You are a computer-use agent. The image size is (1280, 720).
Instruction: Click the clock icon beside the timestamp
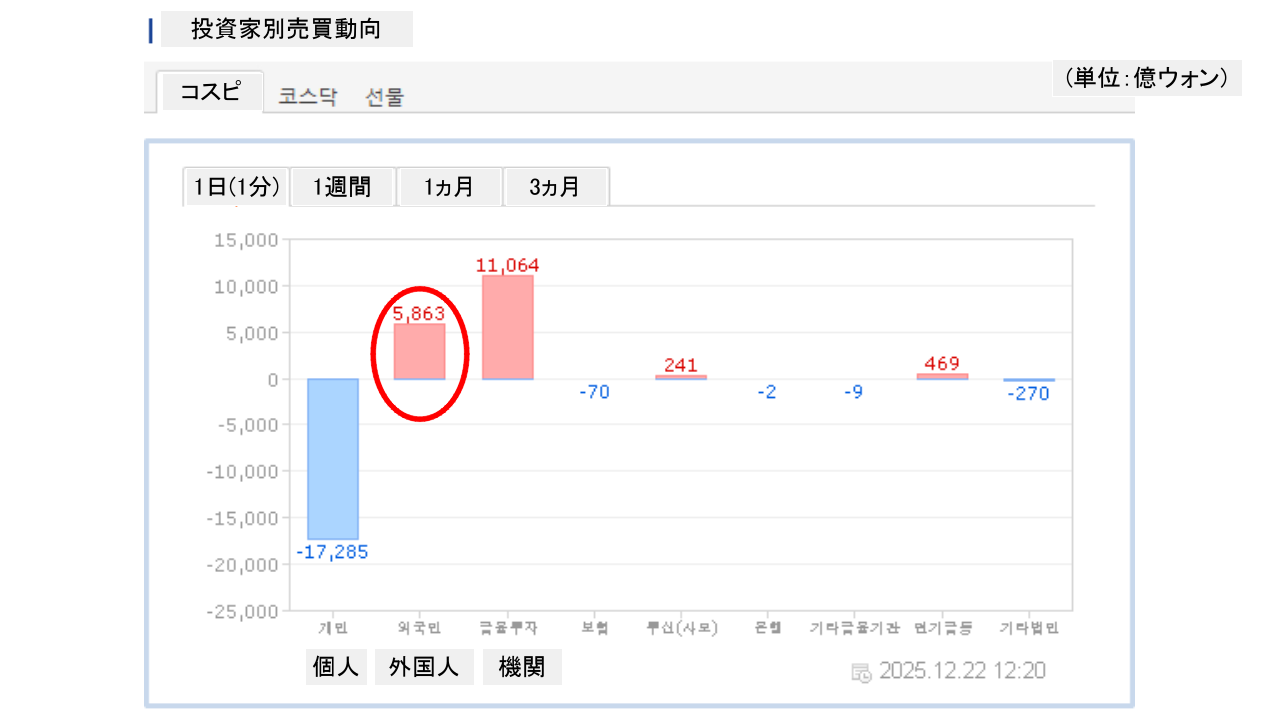point(861,671)
